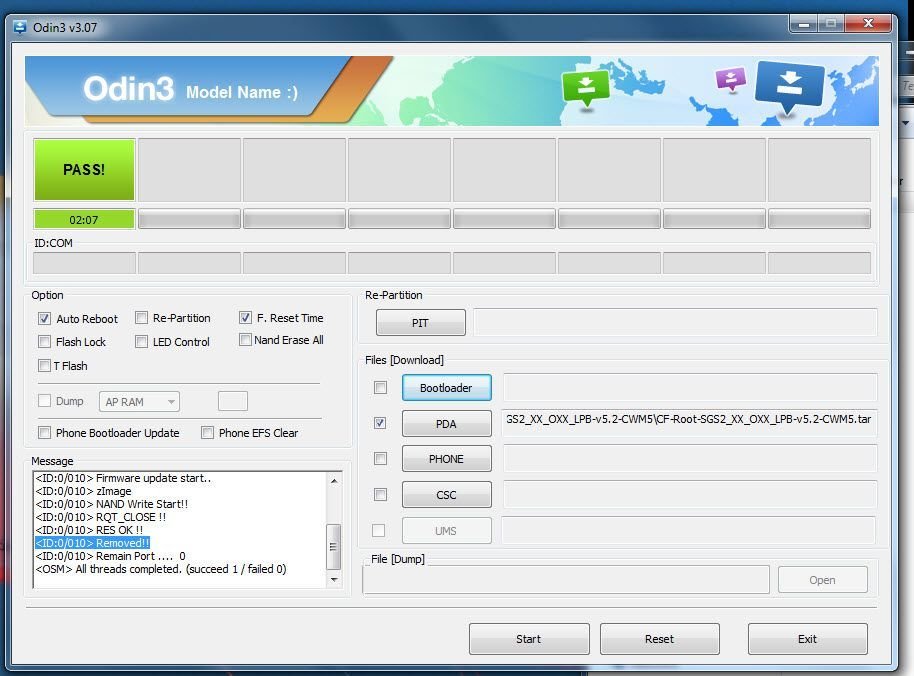914x676 pixels.
Task: Enable Phone EFS Clear checkbox
Action: (207, 432)
